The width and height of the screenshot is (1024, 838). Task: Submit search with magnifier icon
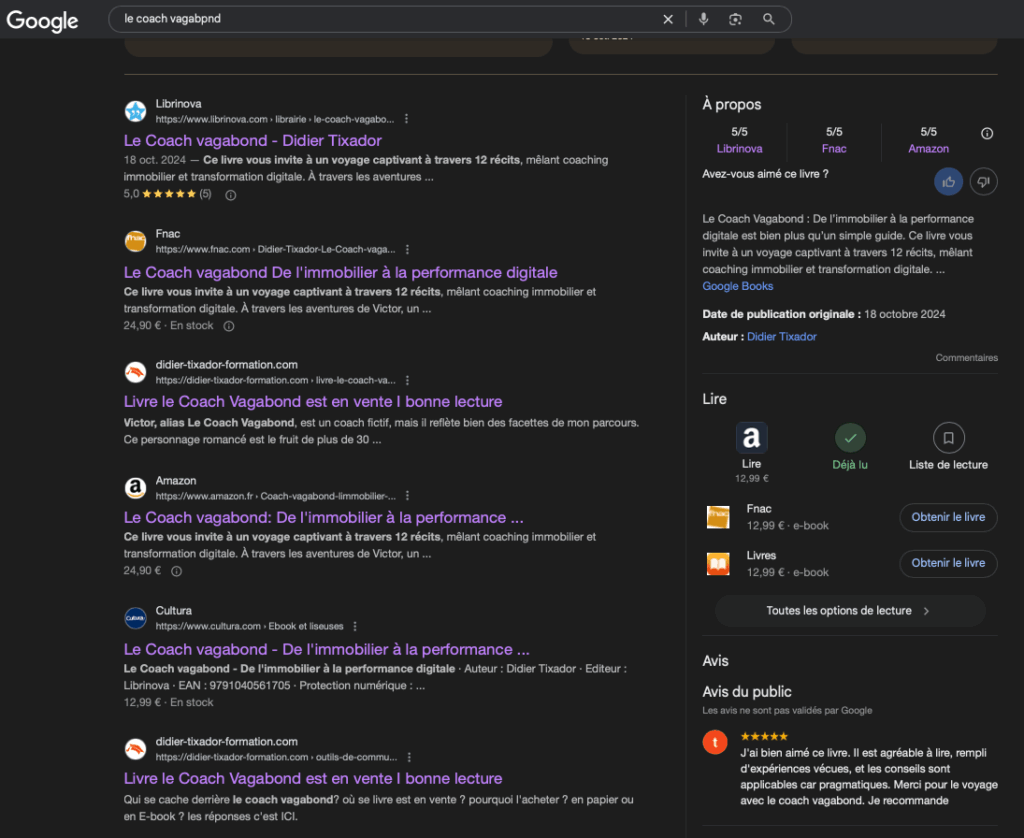click(769, 19)
